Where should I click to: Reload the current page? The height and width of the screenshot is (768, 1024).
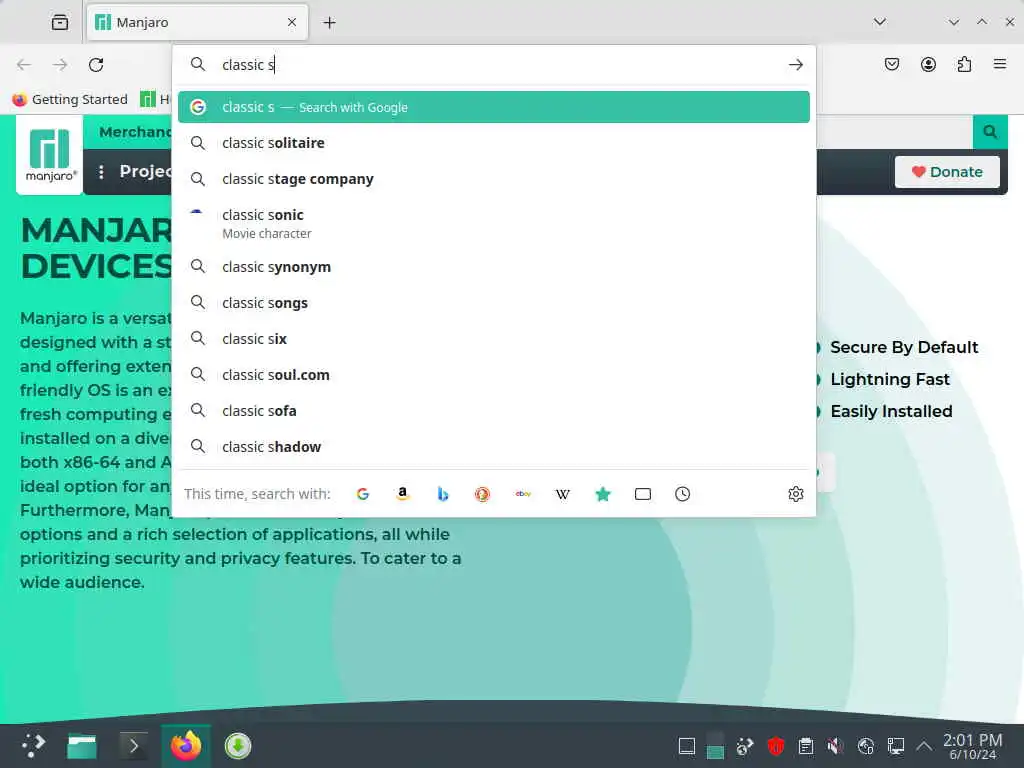96,65
